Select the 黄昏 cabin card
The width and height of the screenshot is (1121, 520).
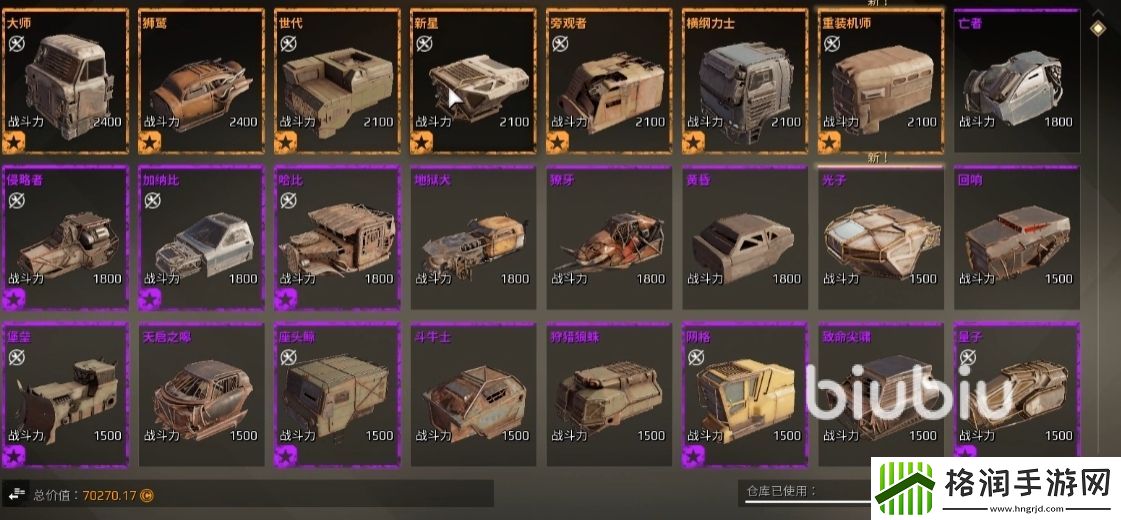(745, 237)
